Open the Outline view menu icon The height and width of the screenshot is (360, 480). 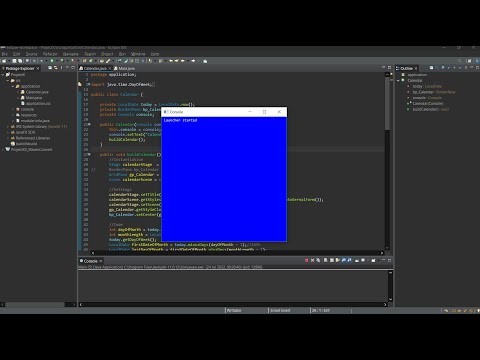466,68
